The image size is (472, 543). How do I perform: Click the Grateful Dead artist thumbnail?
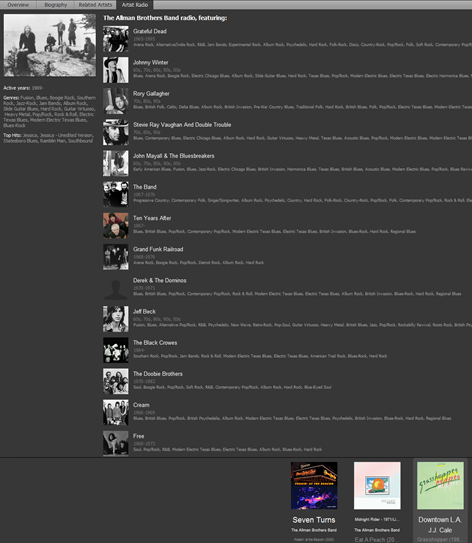click(116, 39)
